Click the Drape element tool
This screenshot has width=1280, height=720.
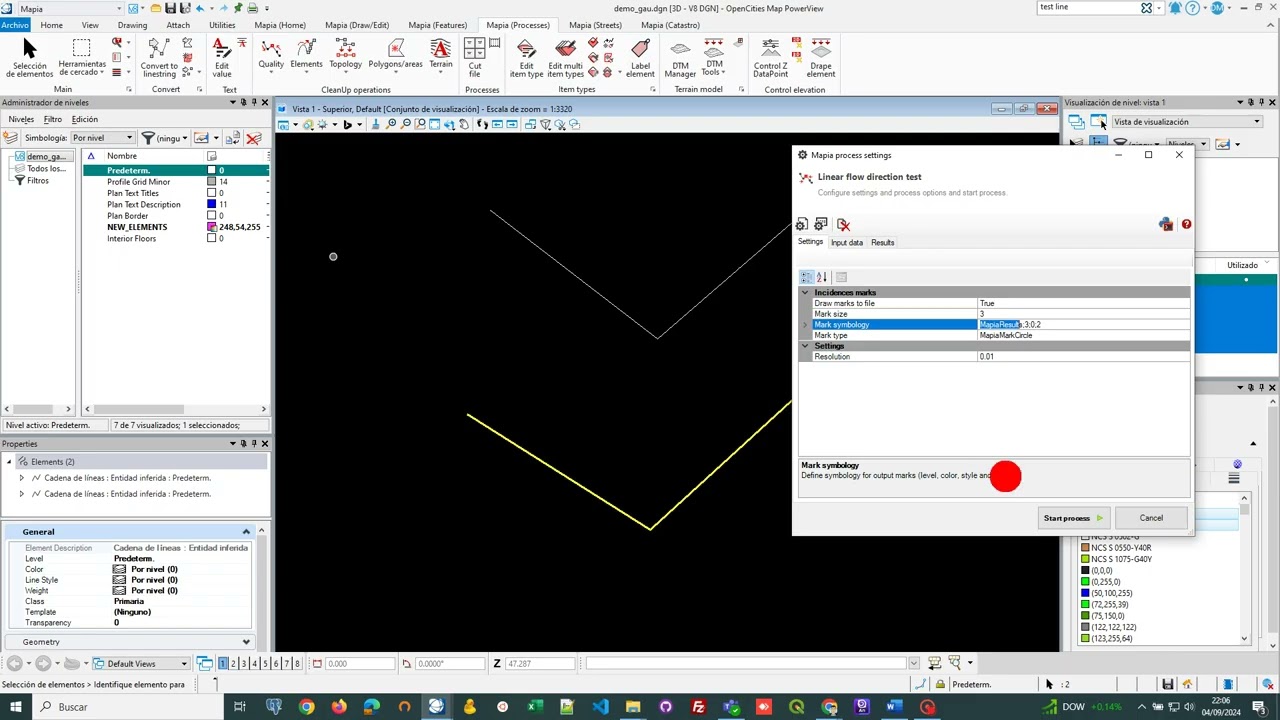tap(821, 57)
